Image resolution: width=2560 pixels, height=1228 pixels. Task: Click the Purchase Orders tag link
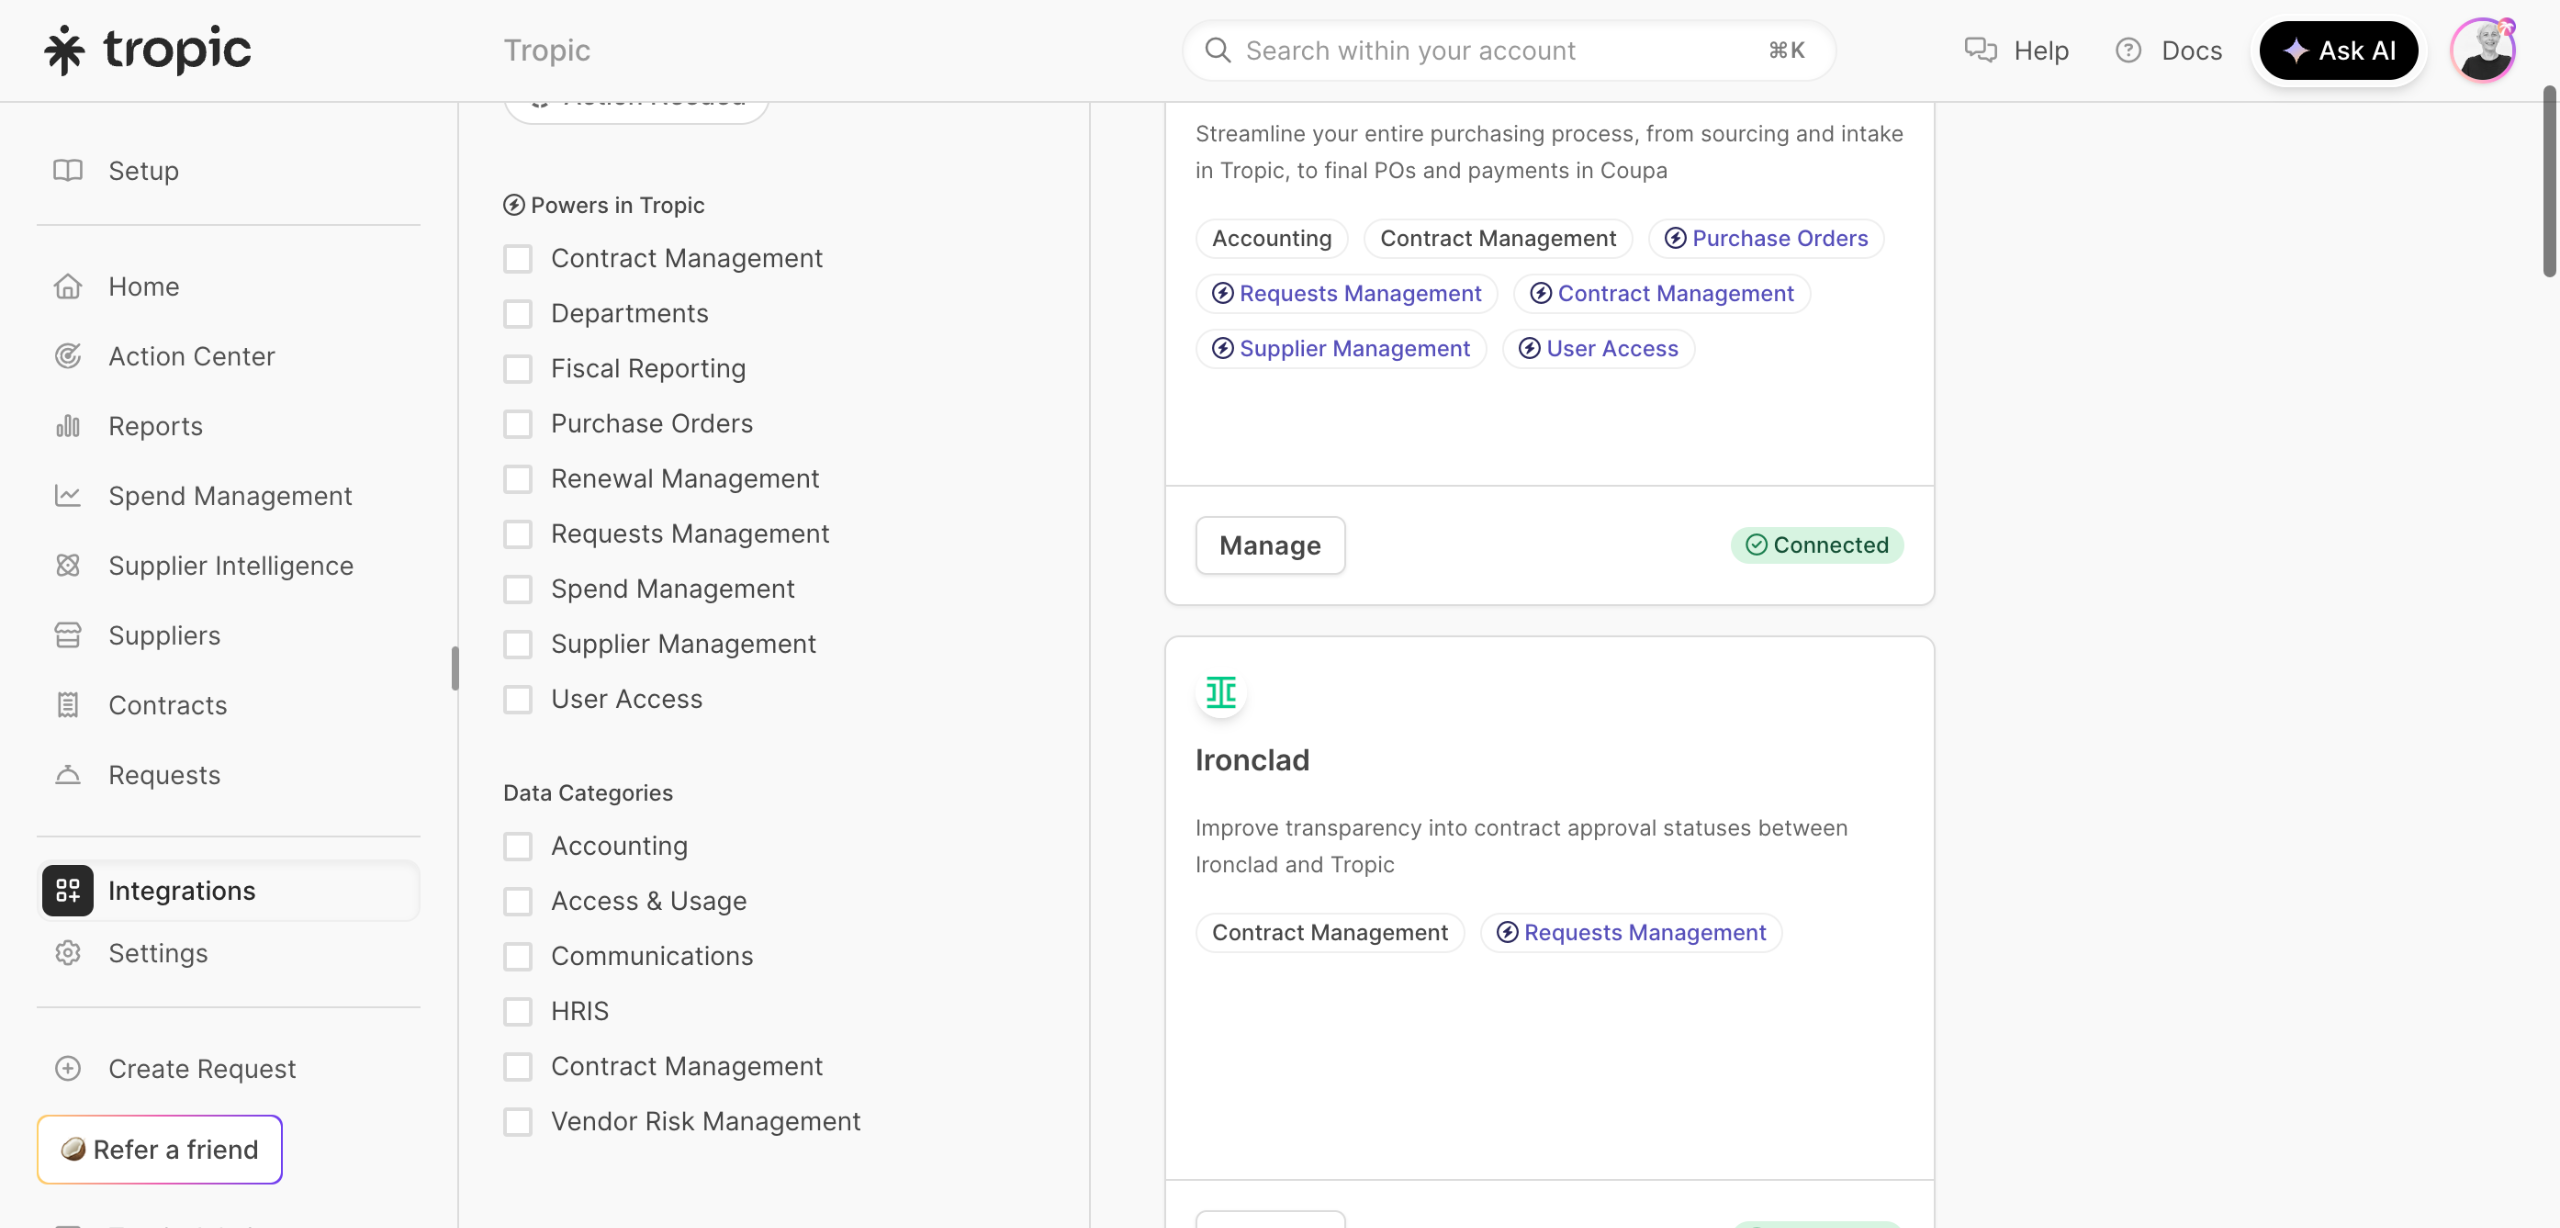click(x=1767, y=238)
